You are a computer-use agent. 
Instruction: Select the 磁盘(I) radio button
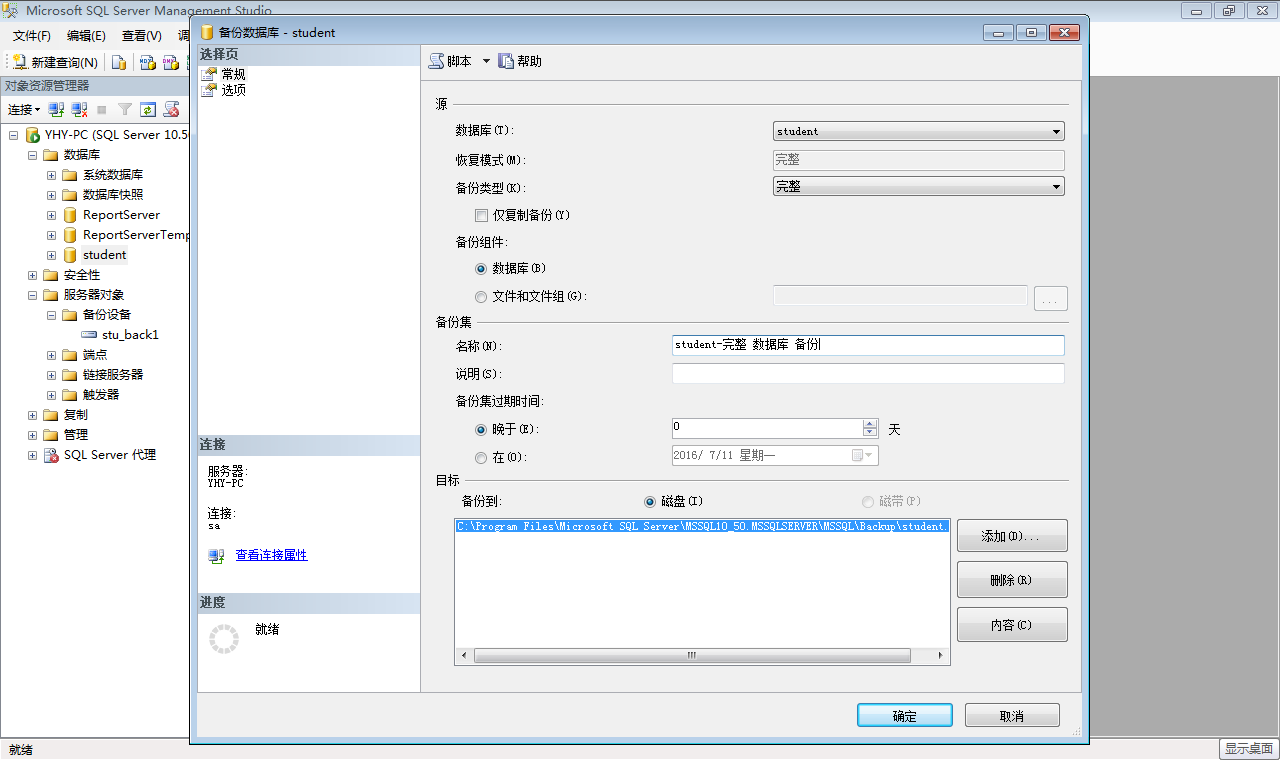pos(650,501)
